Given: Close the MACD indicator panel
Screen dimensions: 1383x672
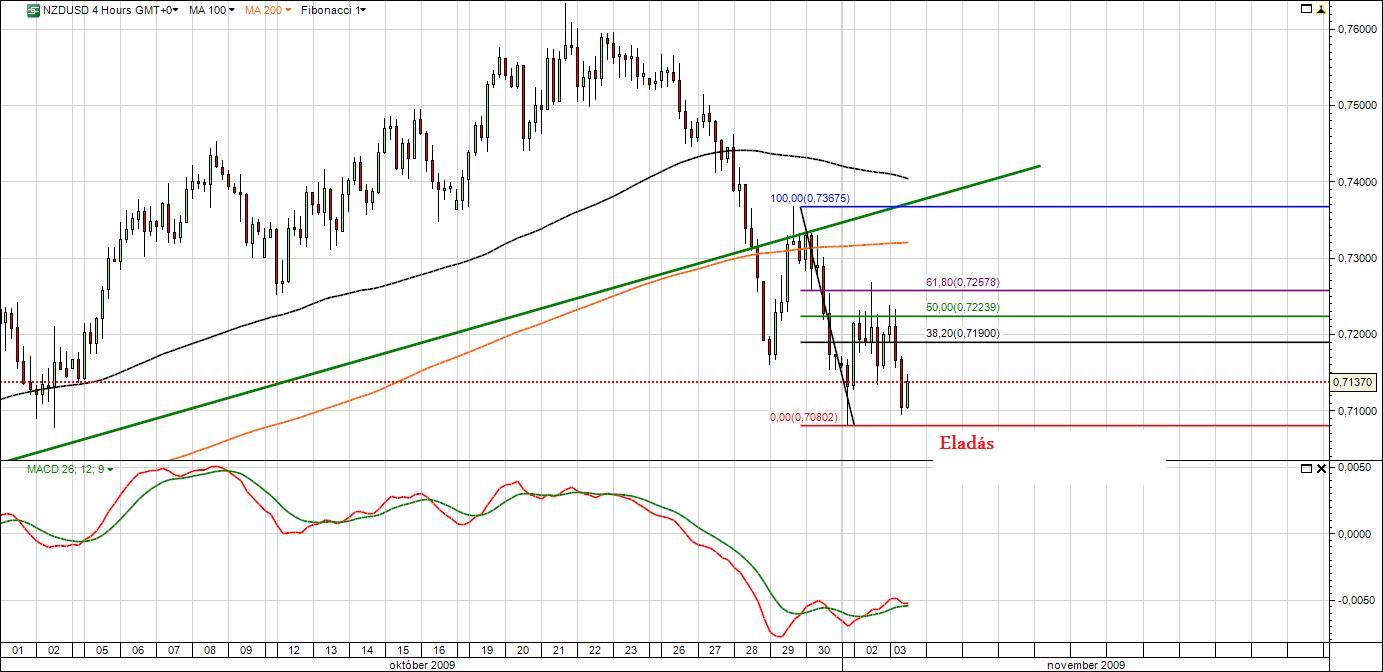Looking at the screenshot, I should [1321, 468].
